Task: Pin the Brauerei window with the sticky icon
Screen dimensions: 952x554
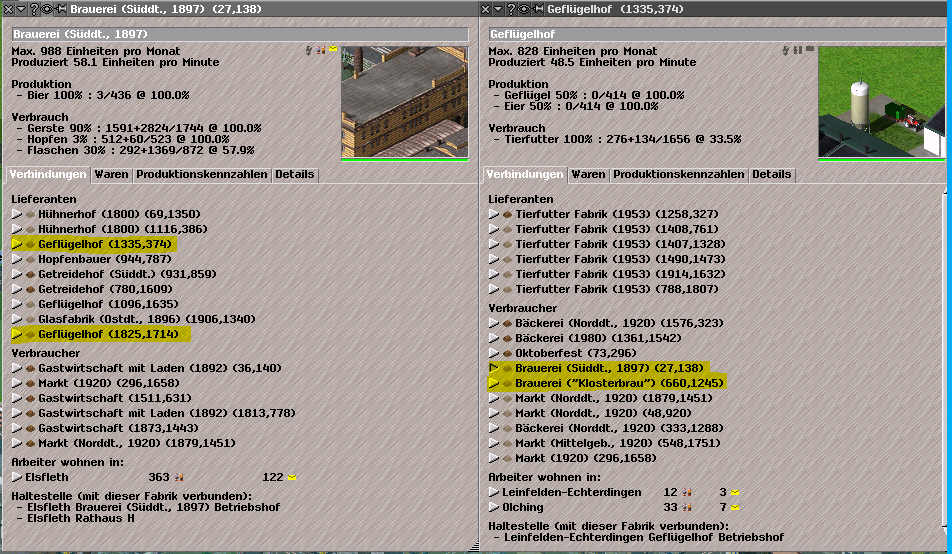Action: (60, 8)
